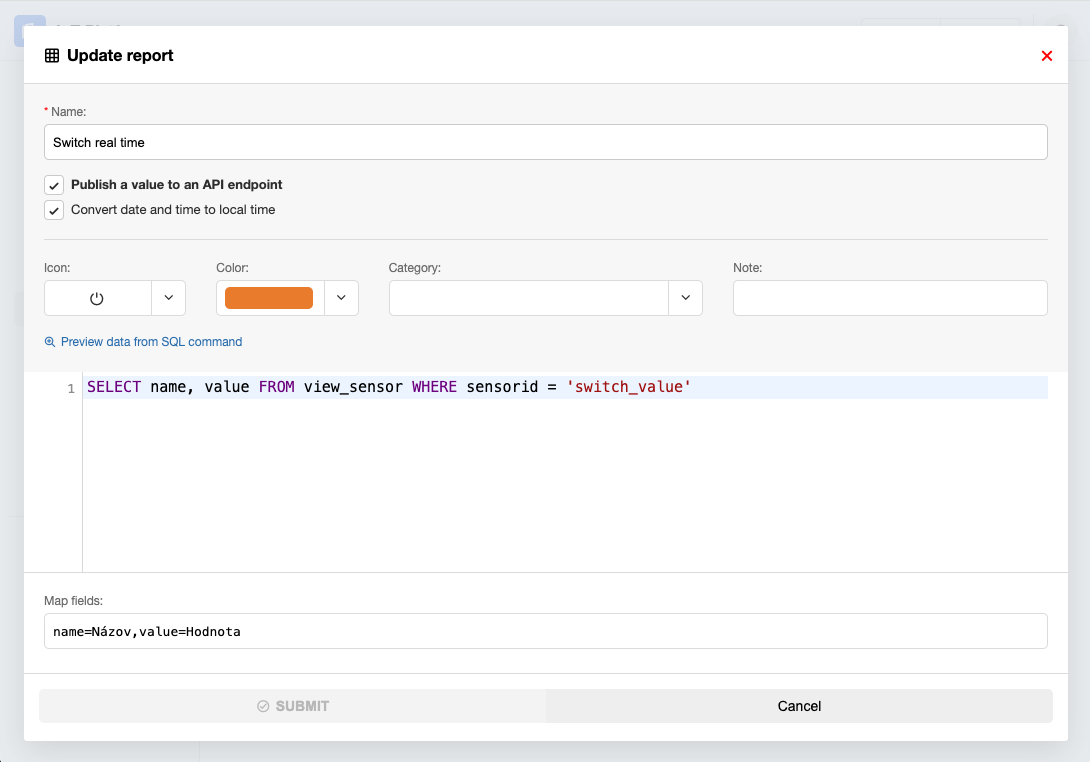Screen dimensions: 1090x762
Task: Close the Update report dialog with red X
Action: click(x=1047, y=56)
